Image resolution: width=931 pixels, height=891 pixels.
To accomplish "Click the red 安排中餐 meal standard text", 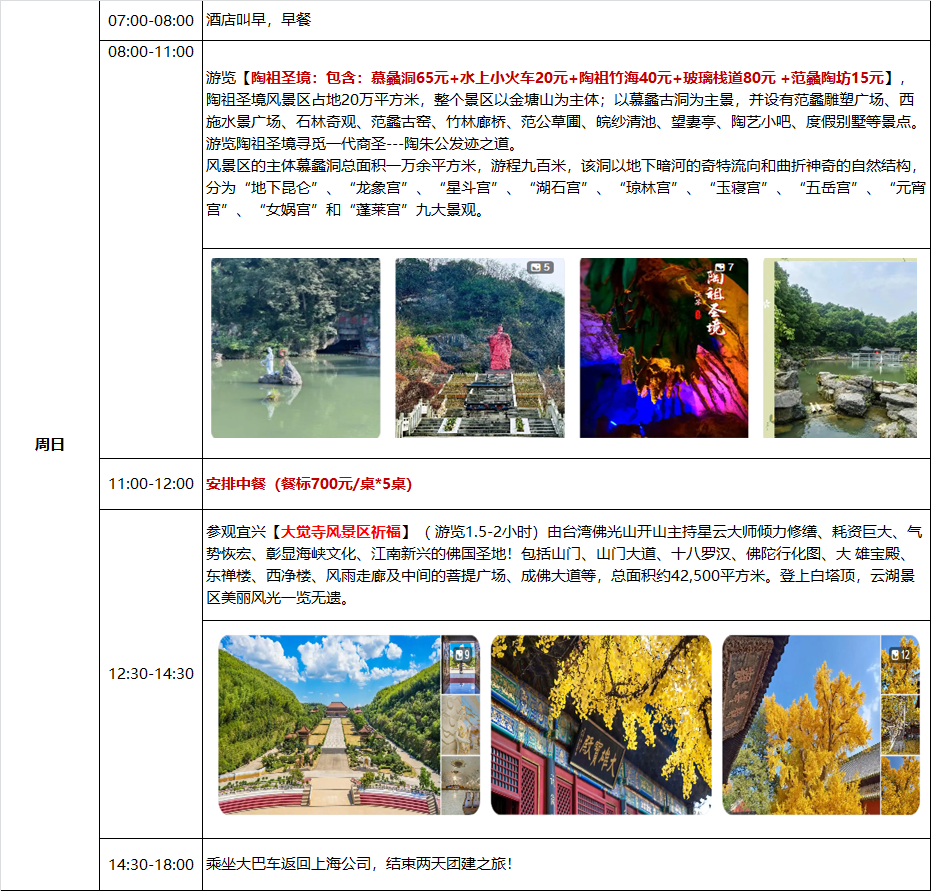I will click(309, 484).
